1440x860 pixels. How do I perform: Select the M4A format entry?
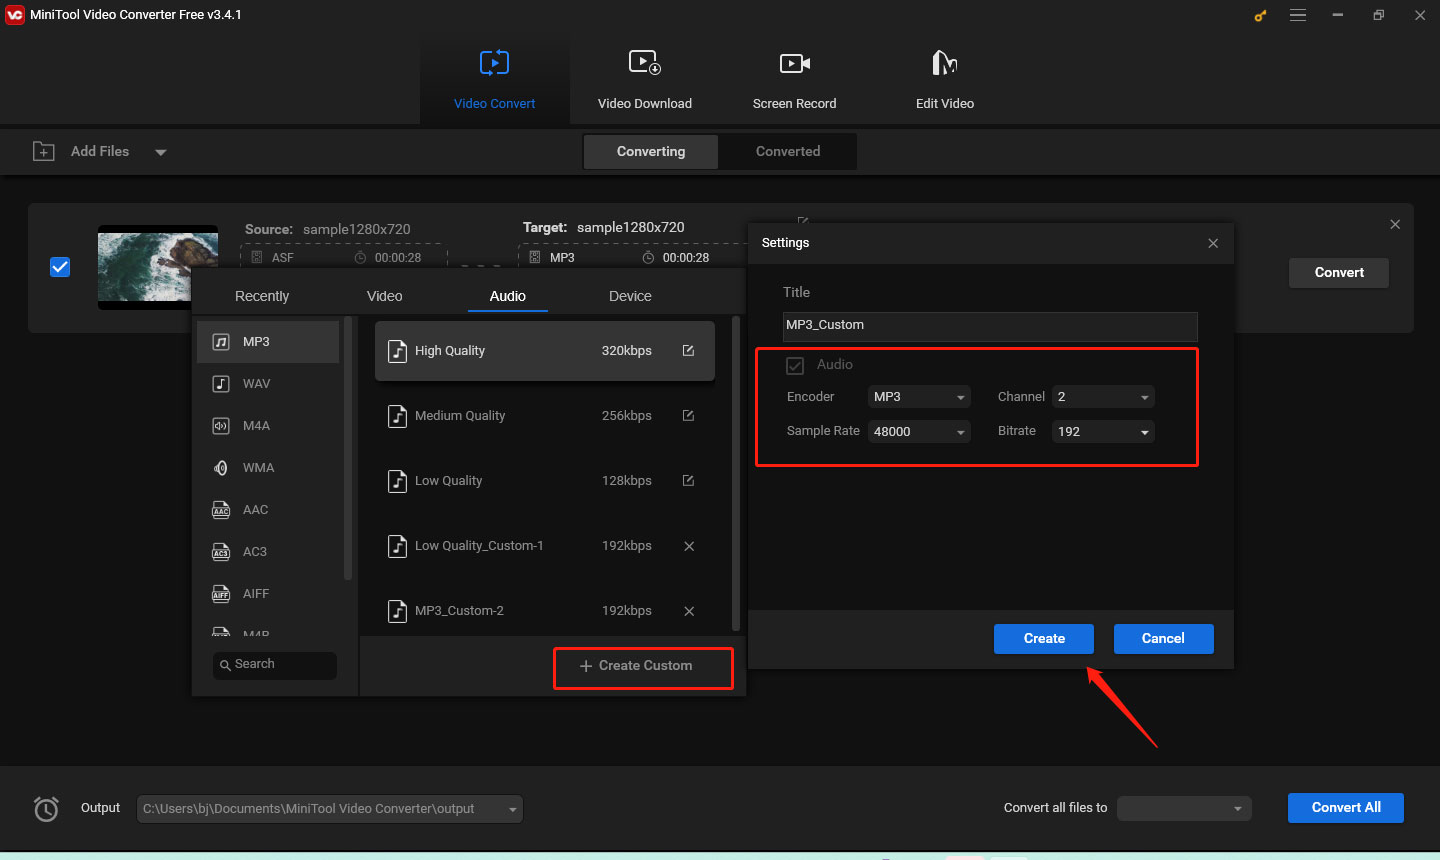click(268, 426)
